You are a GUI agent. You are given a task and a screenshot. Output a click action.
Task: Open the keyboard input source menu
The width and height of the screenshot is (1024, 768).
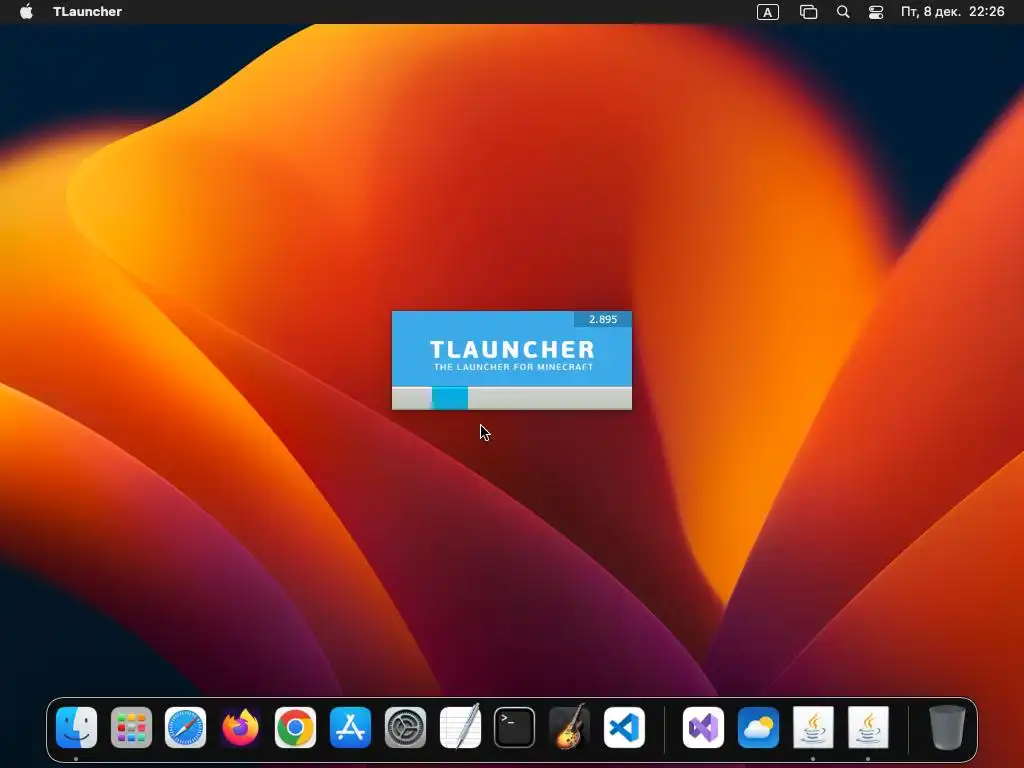pos(767,12)
